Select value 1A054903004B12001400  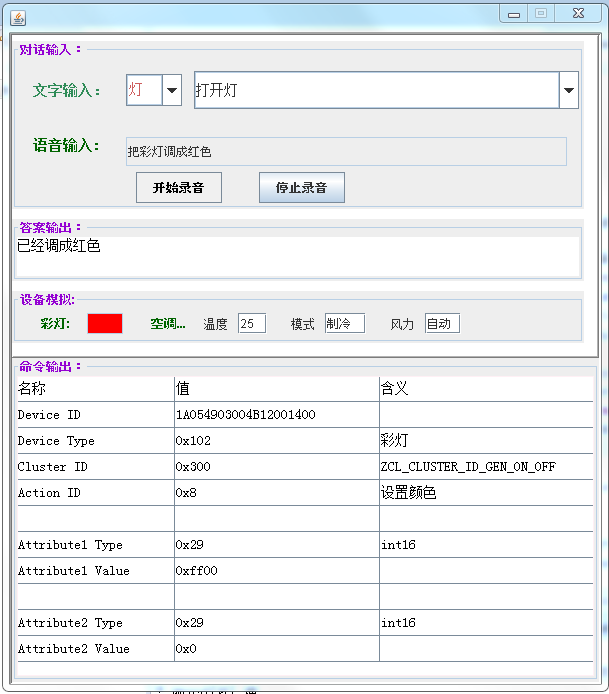point(277,415)
